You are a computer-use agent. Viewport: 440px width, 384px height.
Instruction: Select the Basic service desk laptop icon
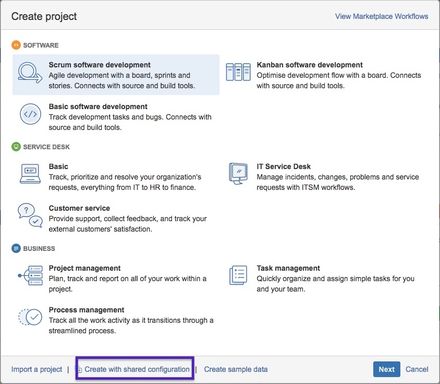(30, 174)
